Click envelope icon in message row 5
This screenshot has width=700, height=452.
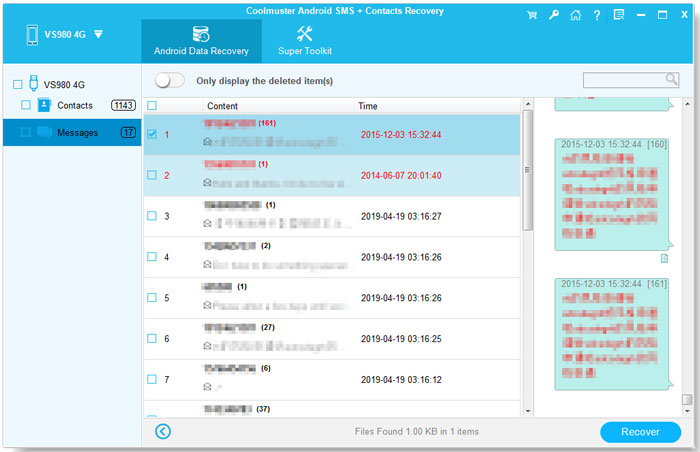tap(207, 305)
